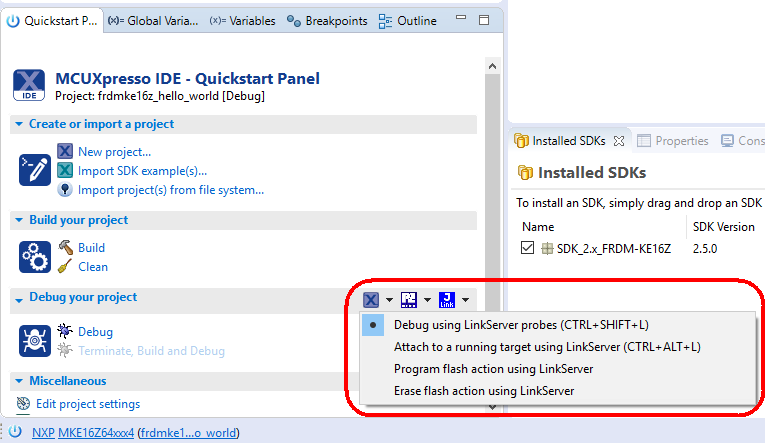Collapse the Create or import a project section

point(19,124)
